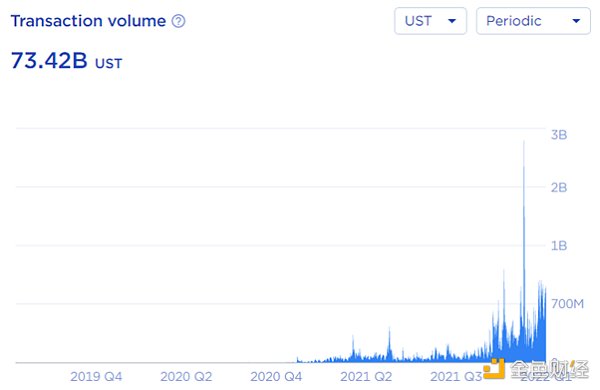Open the UST currency dropdown
The image size is (600, 390).
point(430,21)
